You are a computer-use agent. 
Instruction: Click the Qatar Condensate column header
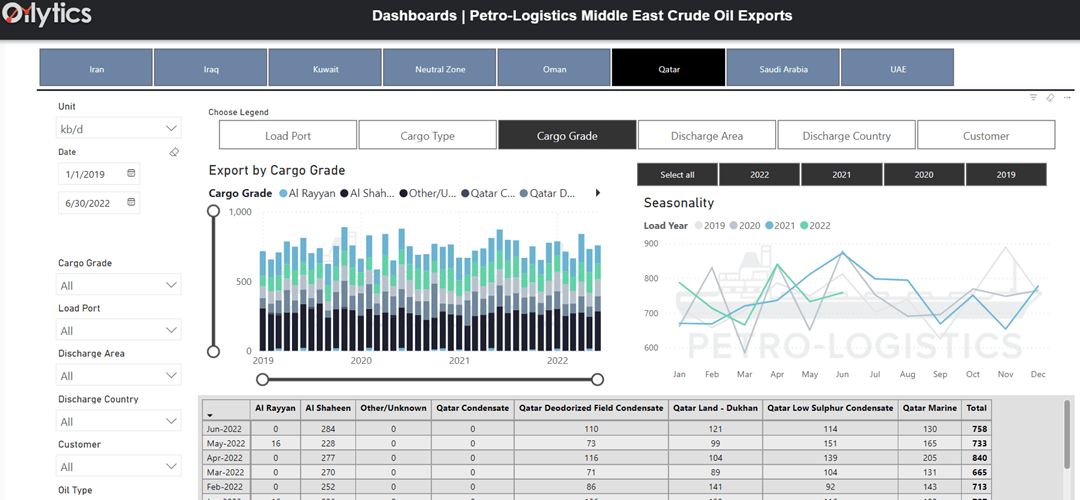click(x=472, y=408)
